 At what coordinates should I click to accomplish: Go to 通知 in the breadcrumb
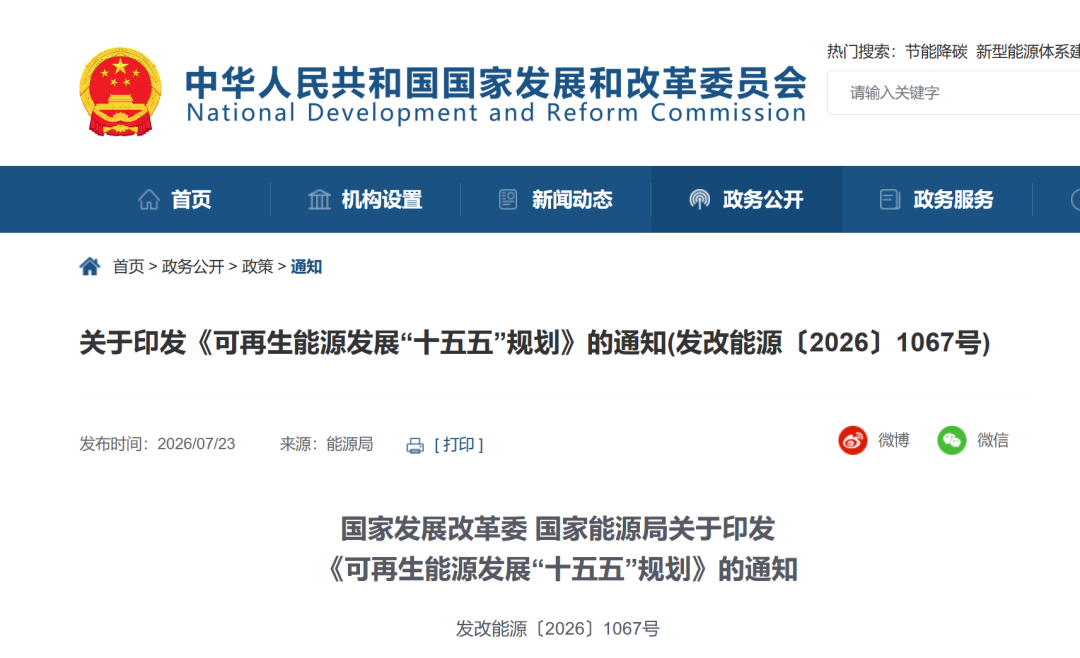point(306,267)
